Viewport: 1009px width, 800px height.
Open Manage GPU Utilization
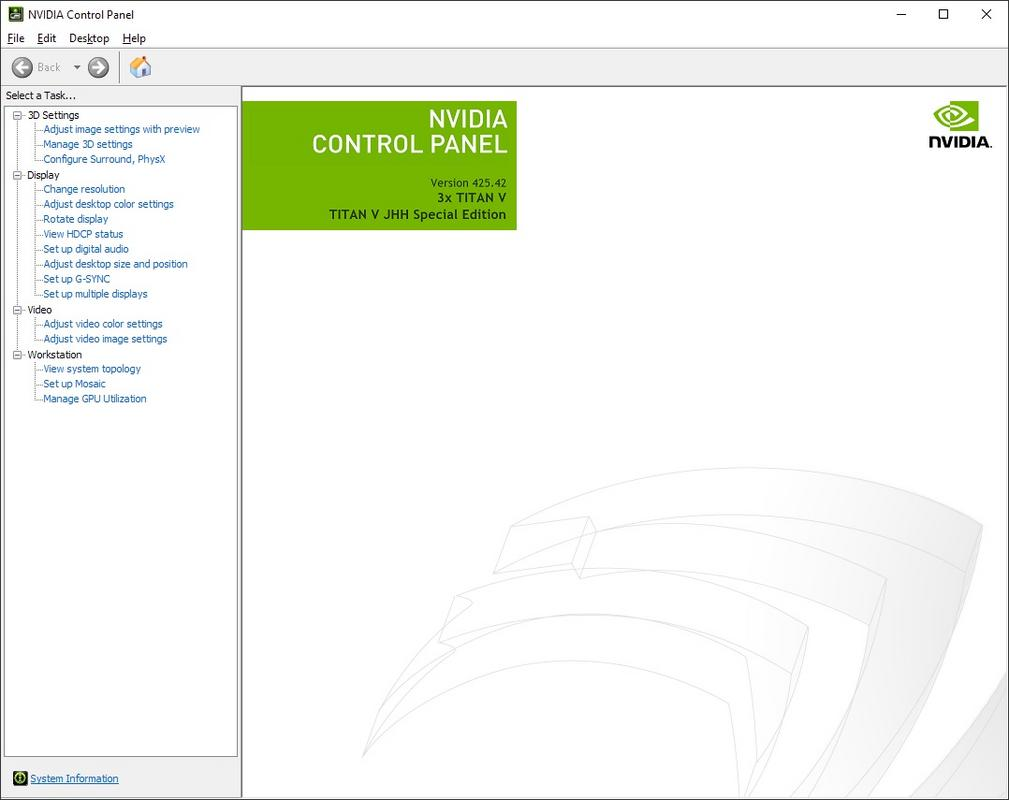(95, 399)
